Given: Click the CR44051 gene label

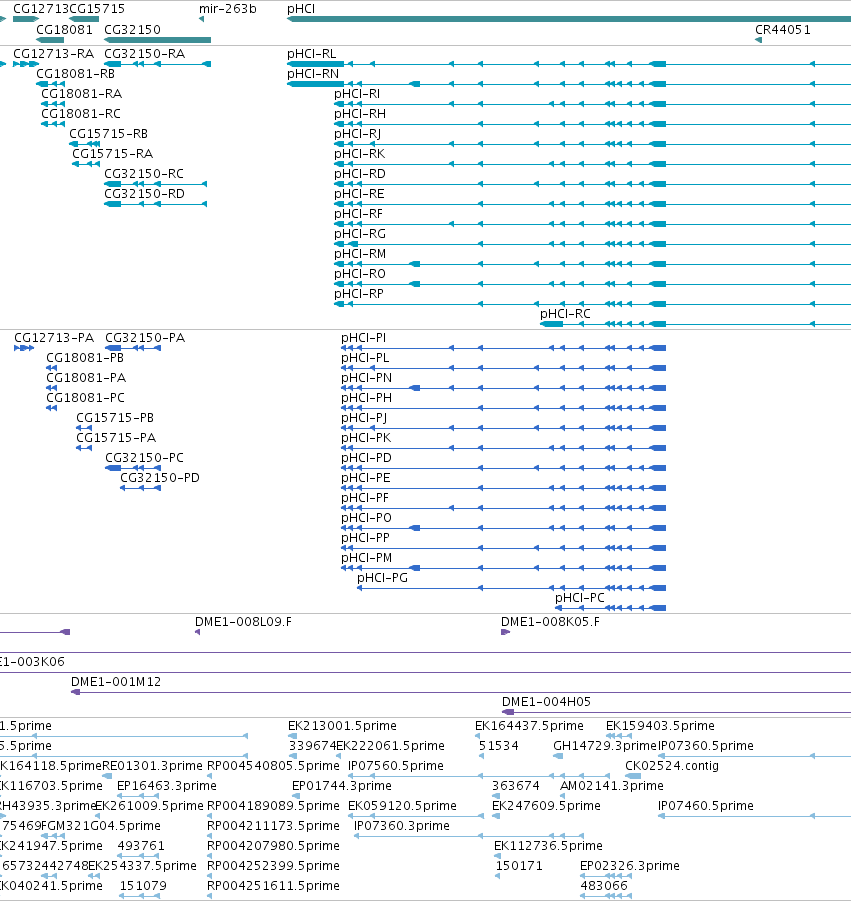Looking at the screenshot, I should point(783,30).
